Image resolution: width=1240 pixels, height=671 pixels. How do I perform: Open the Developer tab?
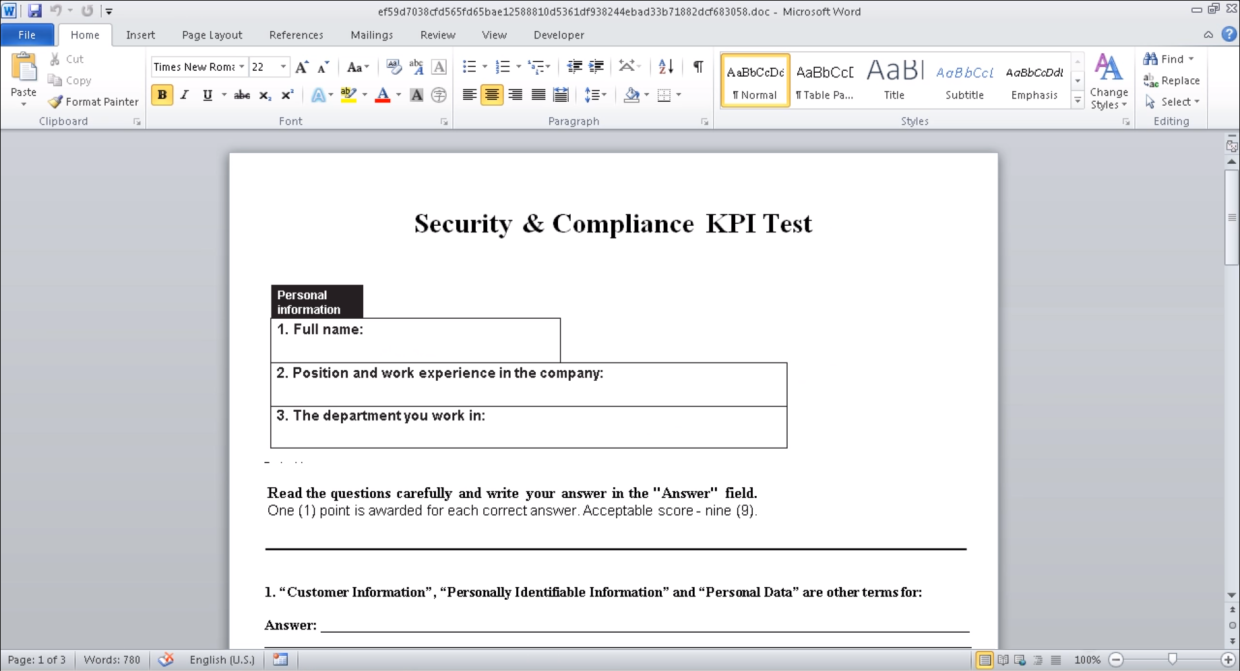click(x=558, y=35)
